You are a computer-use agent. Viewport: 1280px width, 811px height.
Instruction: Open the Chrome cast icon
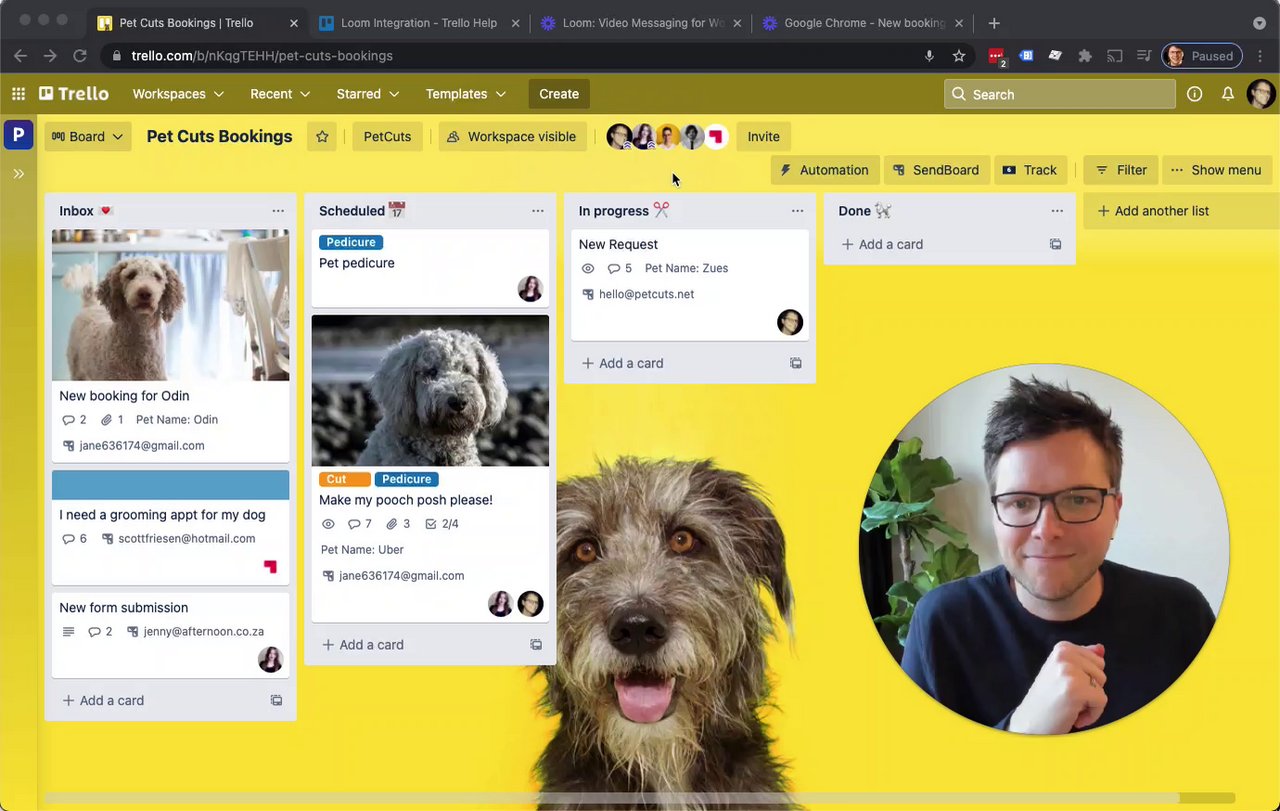tap(1115, 56)
